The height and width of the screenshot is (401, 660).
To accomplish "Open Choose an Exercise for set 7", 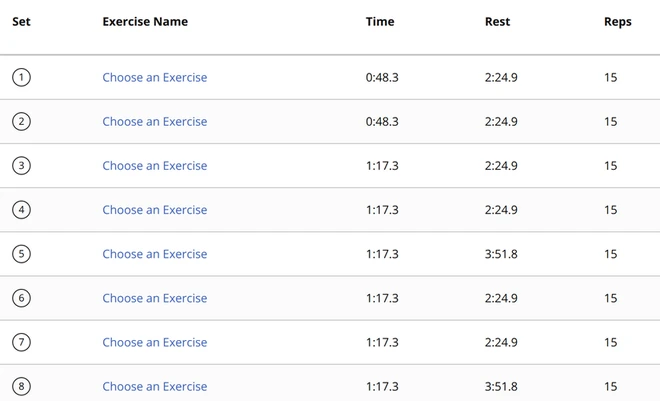I will 155,342.
